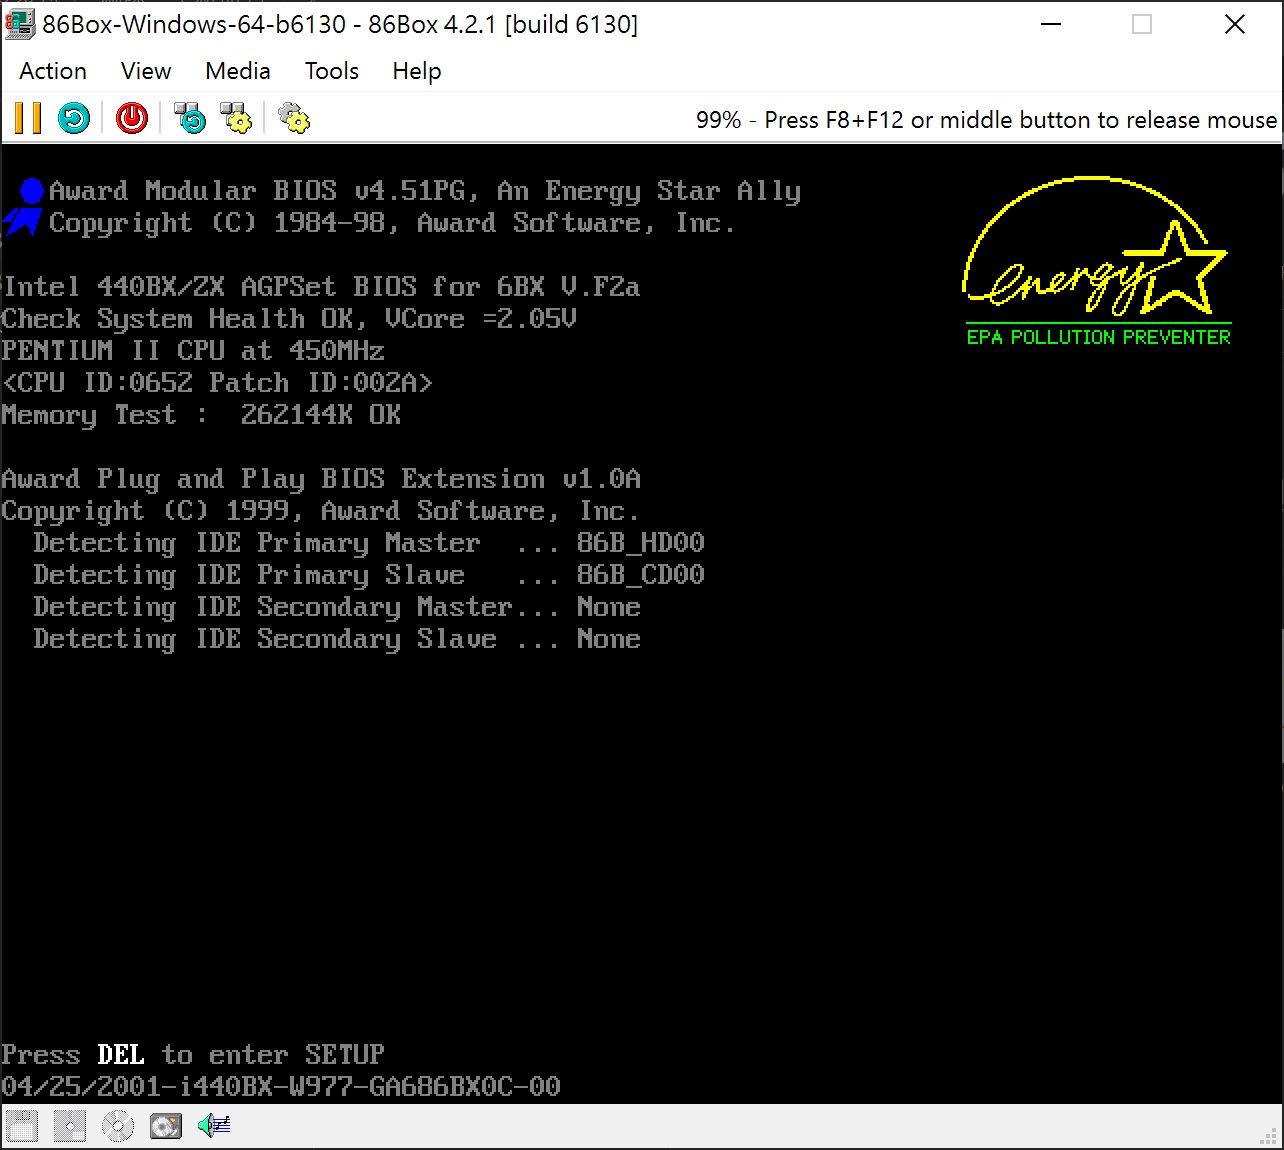Click the first floppy drive status icon
Screen dimensions: 1284x1150
coord(21,1125)
